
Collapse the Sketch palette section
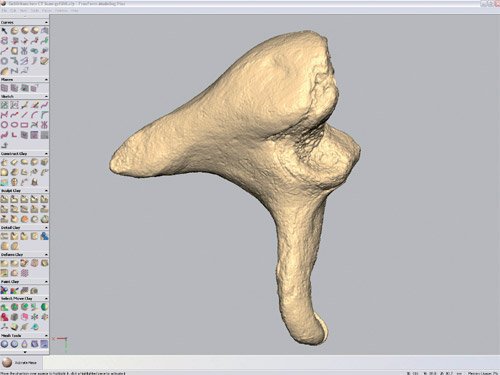tap(46, 96)
